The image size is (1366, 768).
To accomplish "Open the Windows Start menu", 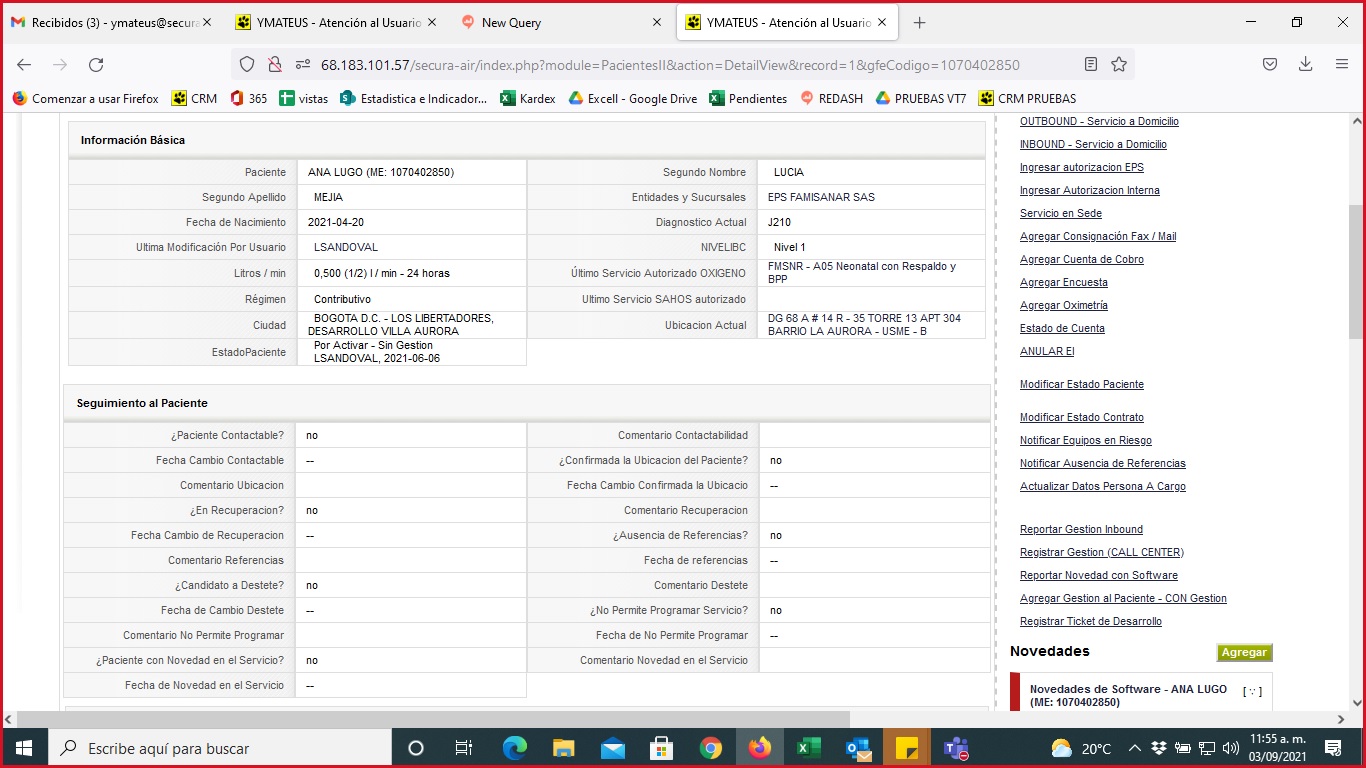I will click(x=23, y=748).
